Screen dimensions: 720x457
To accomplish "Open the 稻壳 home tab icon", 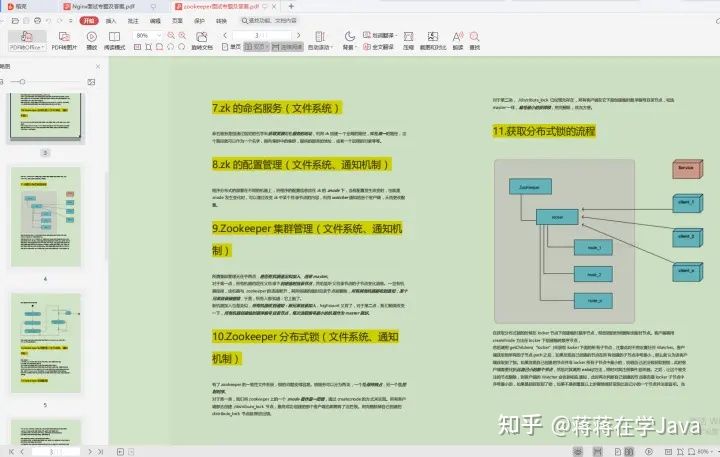I will tap(17, 6).
